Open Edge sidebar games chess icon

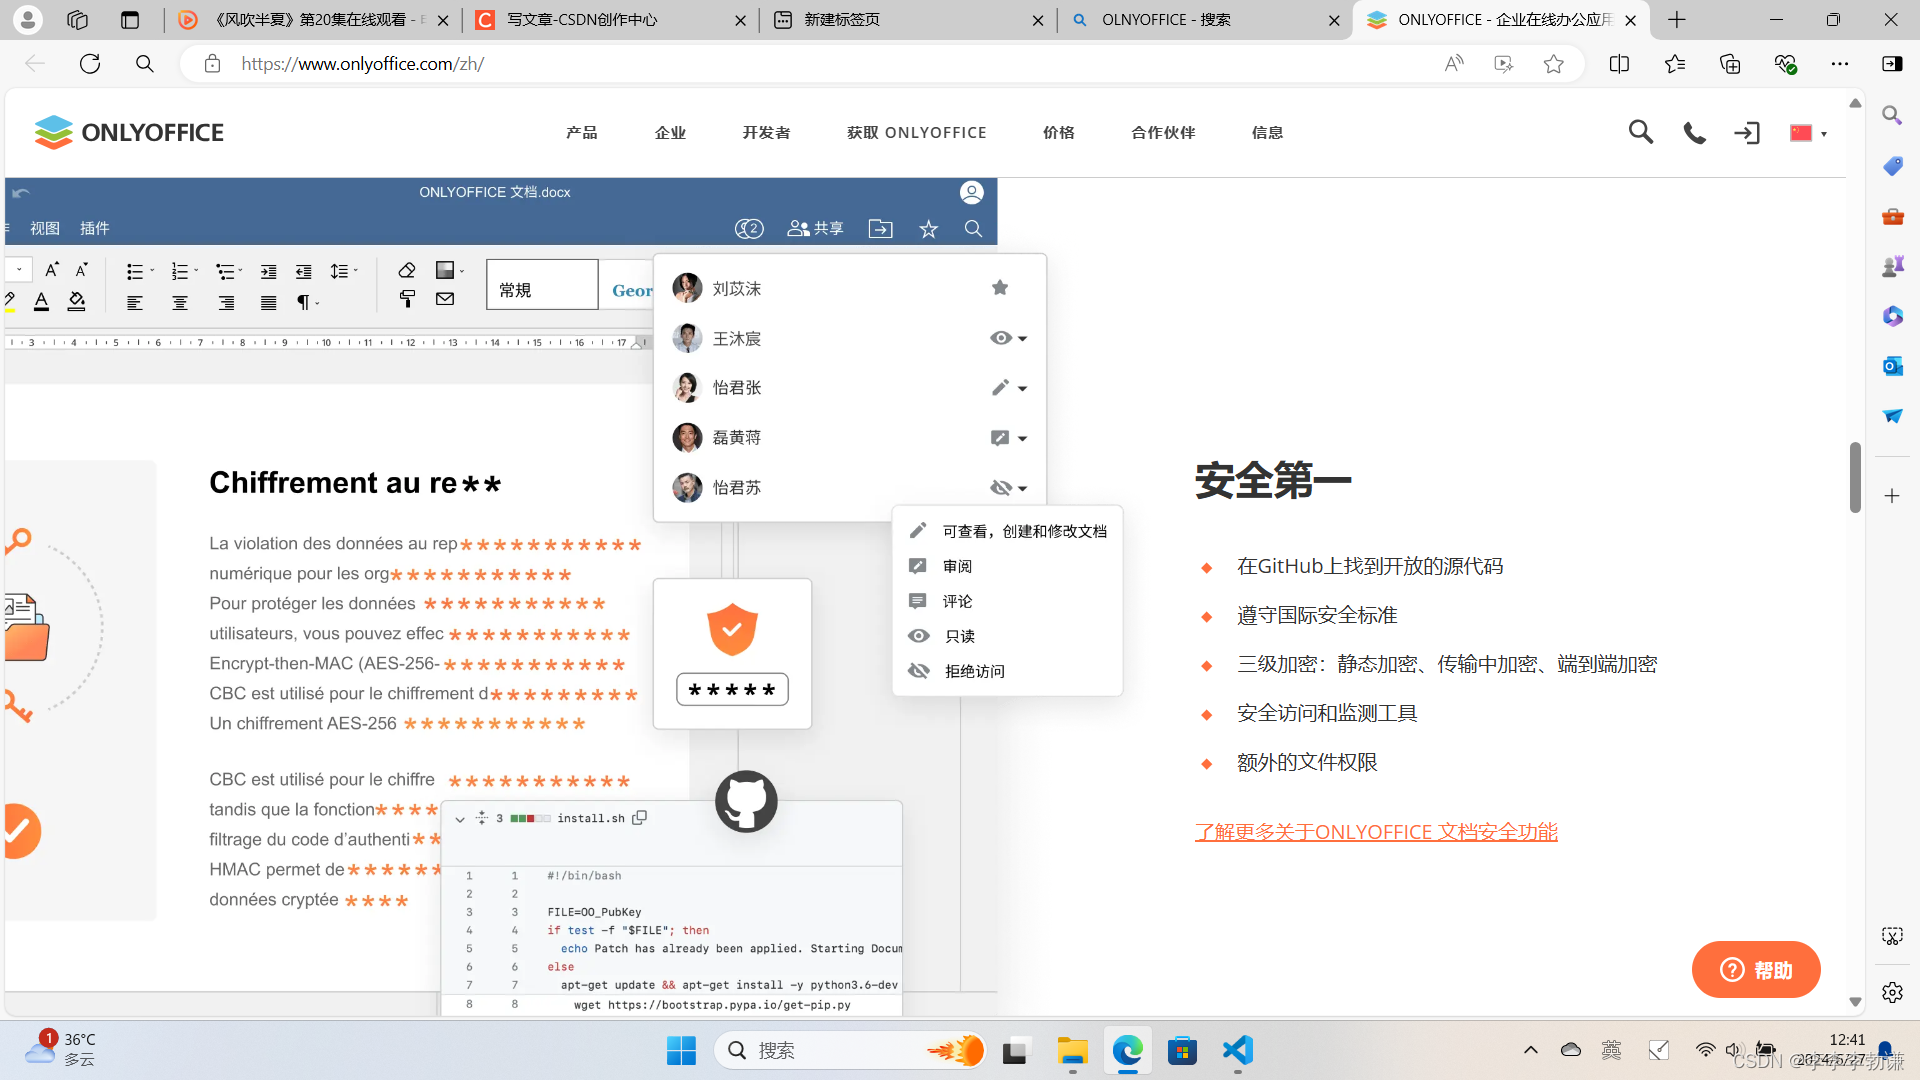tap(1892, 266)
